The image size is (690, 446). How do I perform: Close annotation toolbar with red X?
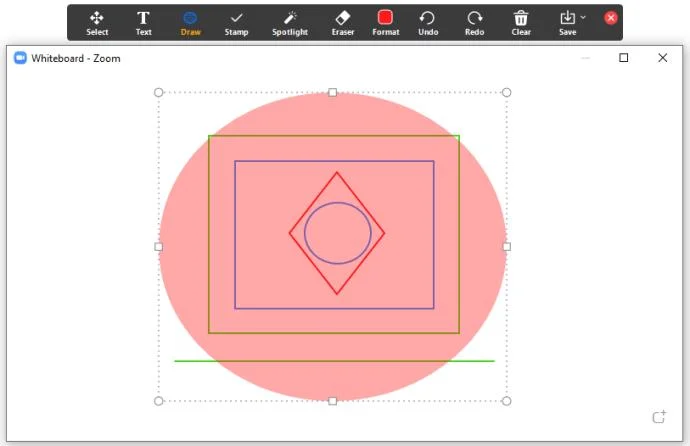click(x=610, y=18)
